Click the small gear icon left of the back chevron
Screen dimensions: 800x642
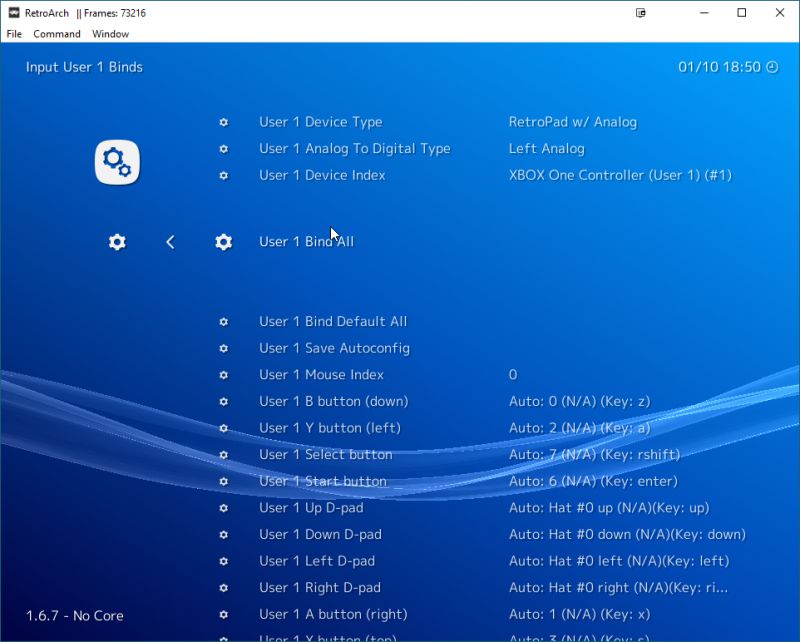pos(117,241)
